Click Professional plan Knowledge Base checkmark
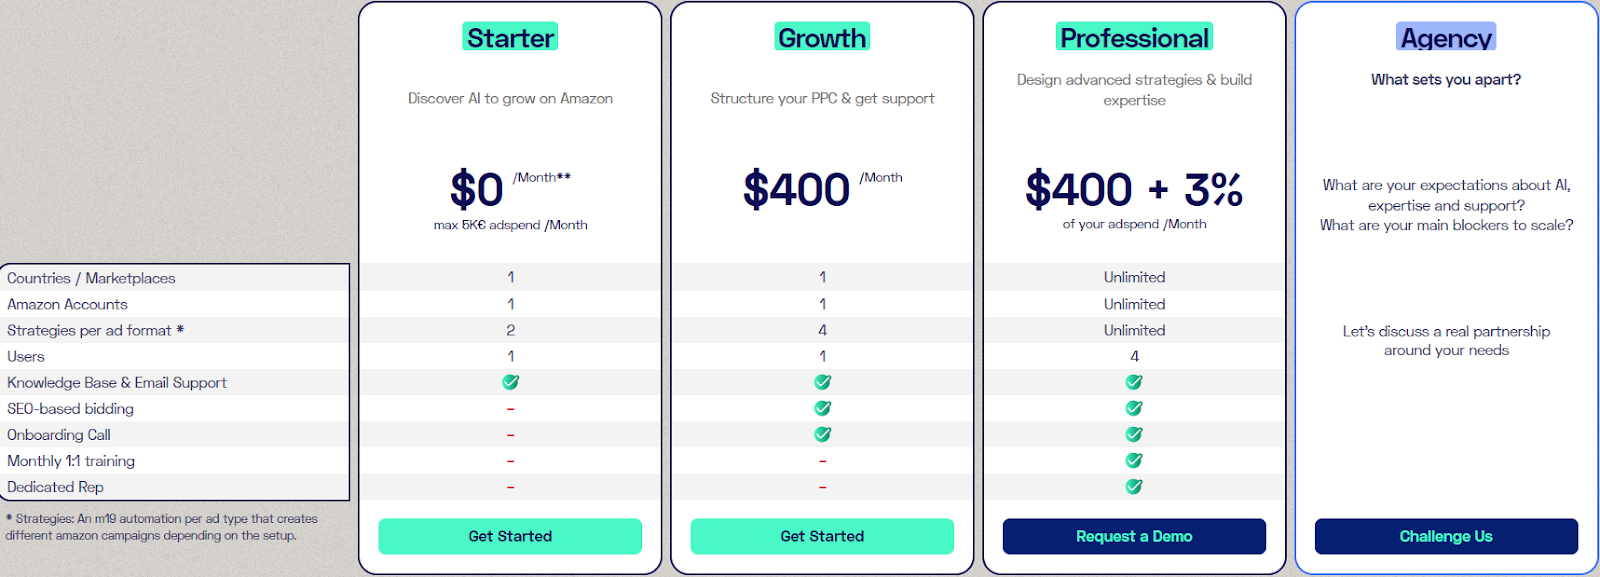 pyautogui.click(x=1134, y=382)
